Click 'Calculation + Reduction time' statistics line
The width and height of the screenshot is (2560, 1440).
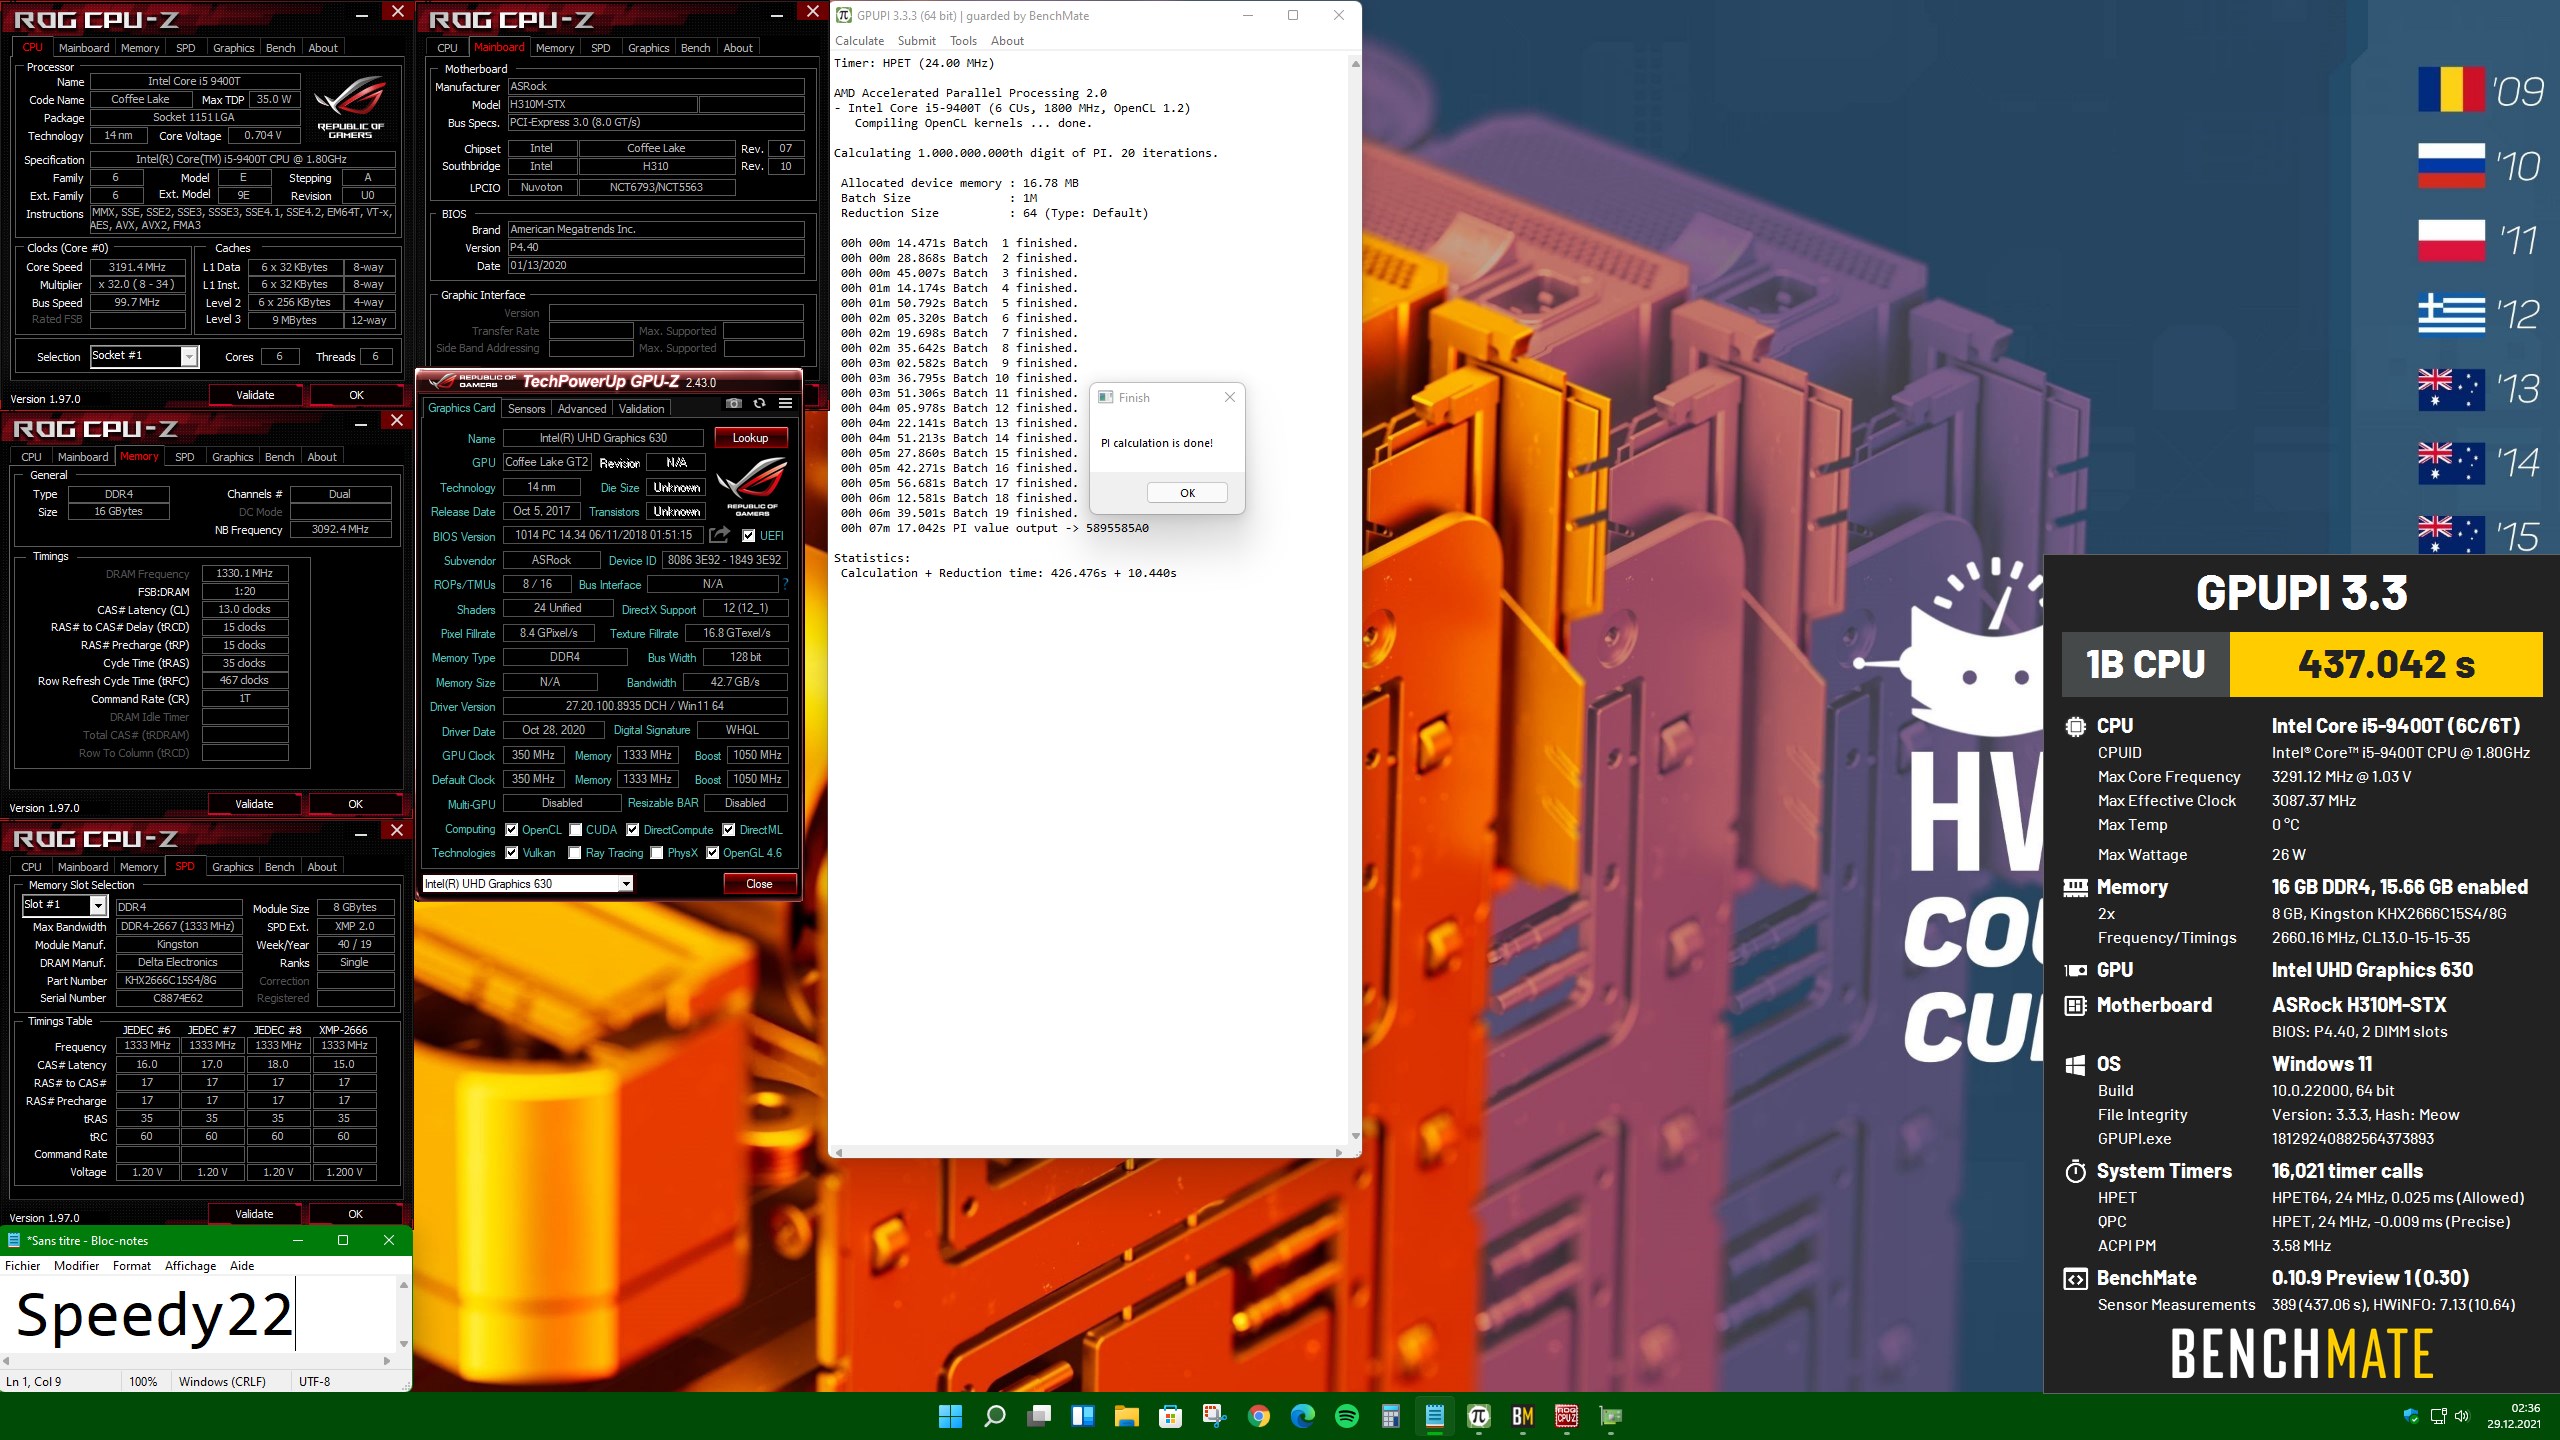point(1008,573)
